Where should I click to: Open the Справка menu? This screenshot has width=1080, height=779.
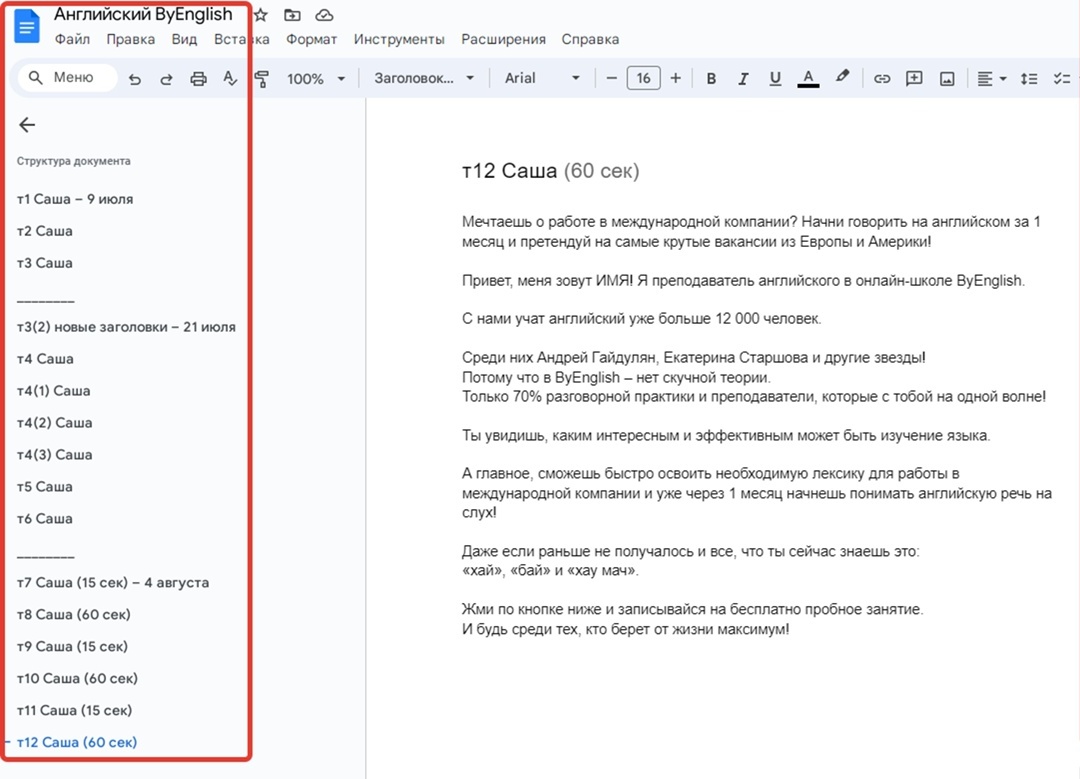click(590, 39)
